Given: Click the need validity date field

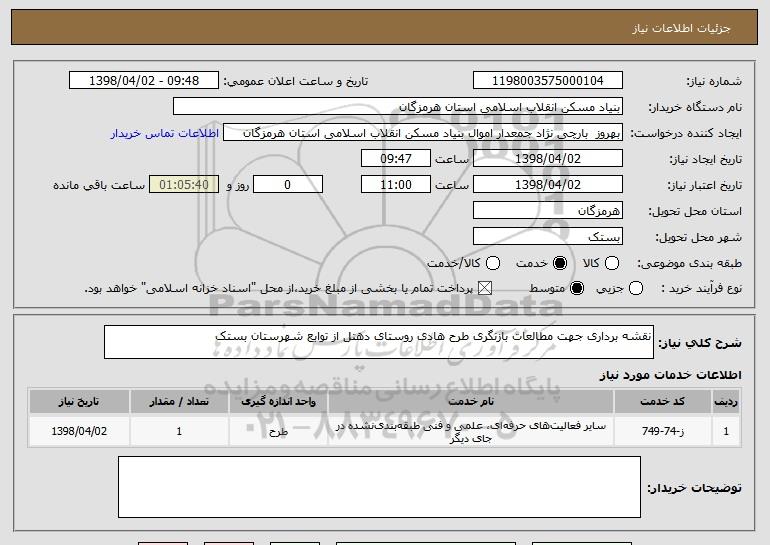Looking at the screenshot, I should coord(548,185).
